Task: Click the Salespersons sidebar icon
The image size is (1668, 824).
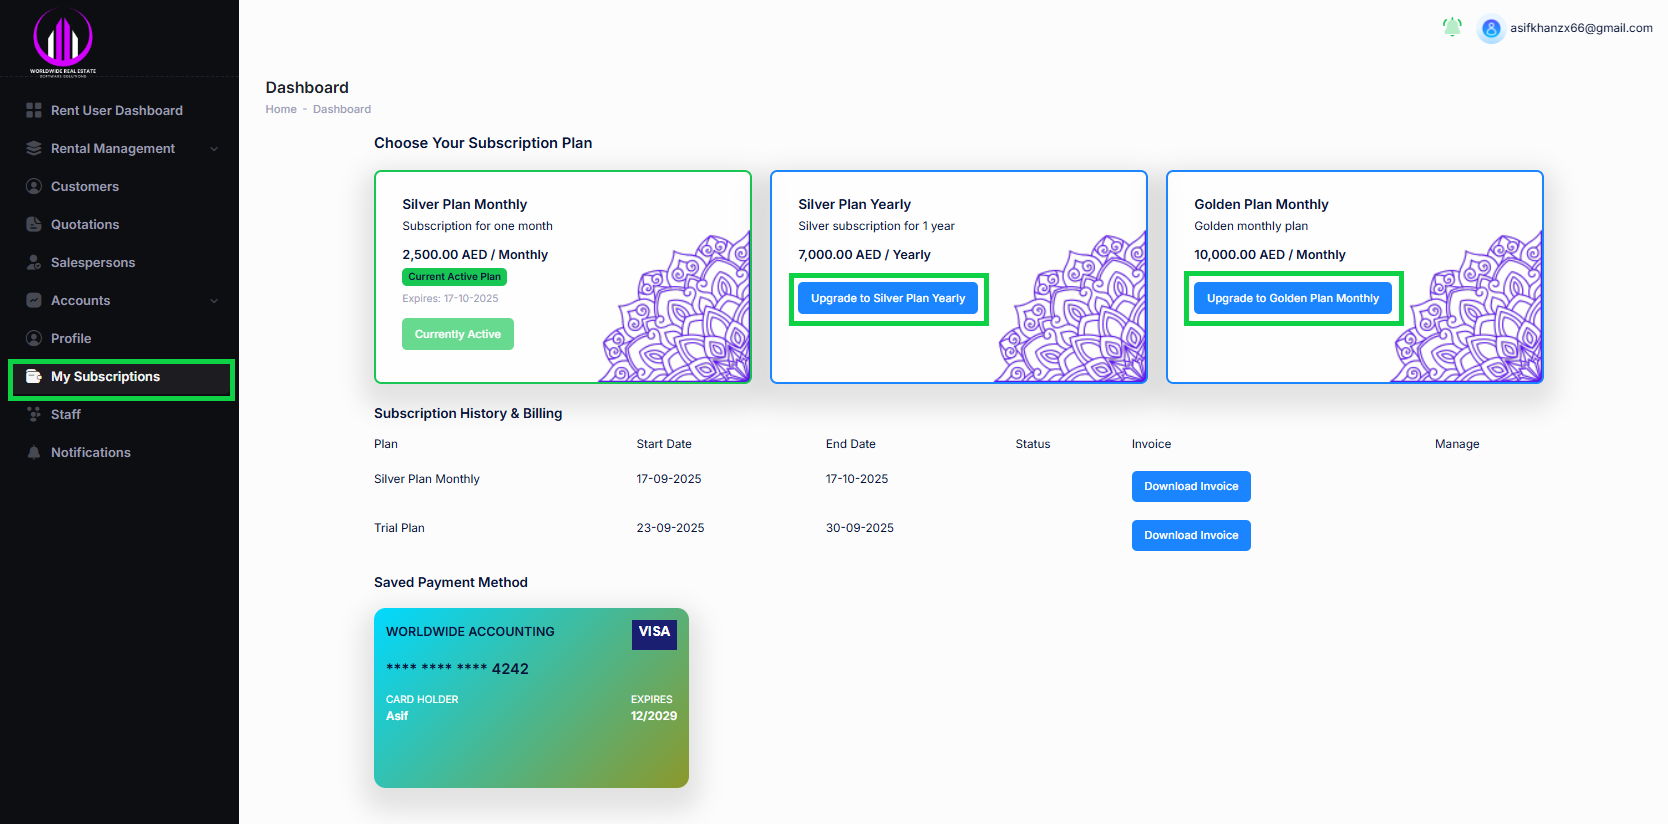Action: click(x=34, y=262)
